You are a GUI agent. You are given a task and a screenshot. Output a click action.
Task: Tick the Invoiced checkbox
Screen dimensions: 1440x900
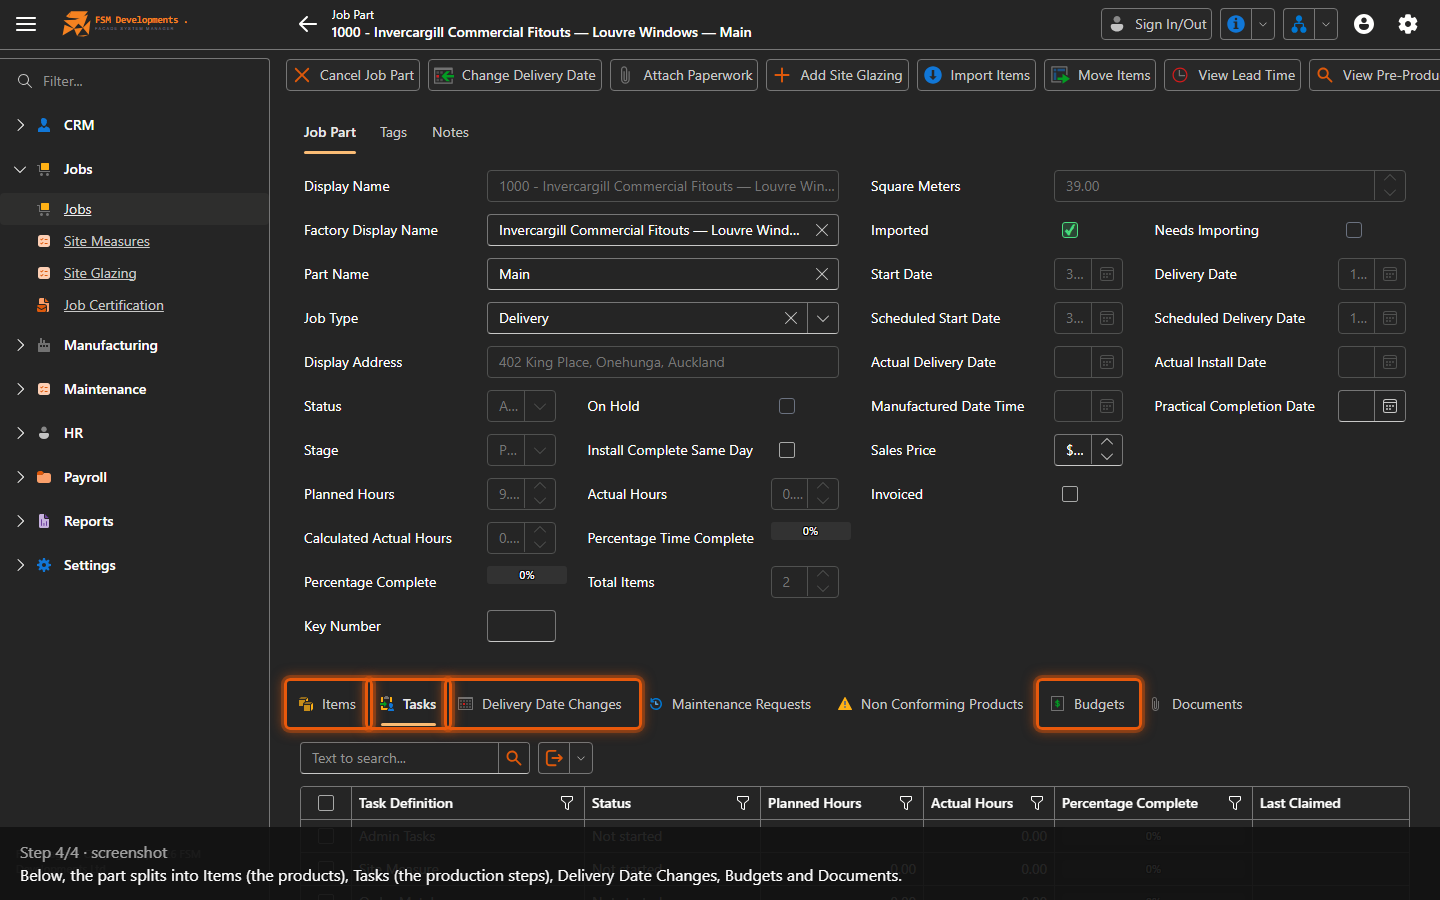1070,494
